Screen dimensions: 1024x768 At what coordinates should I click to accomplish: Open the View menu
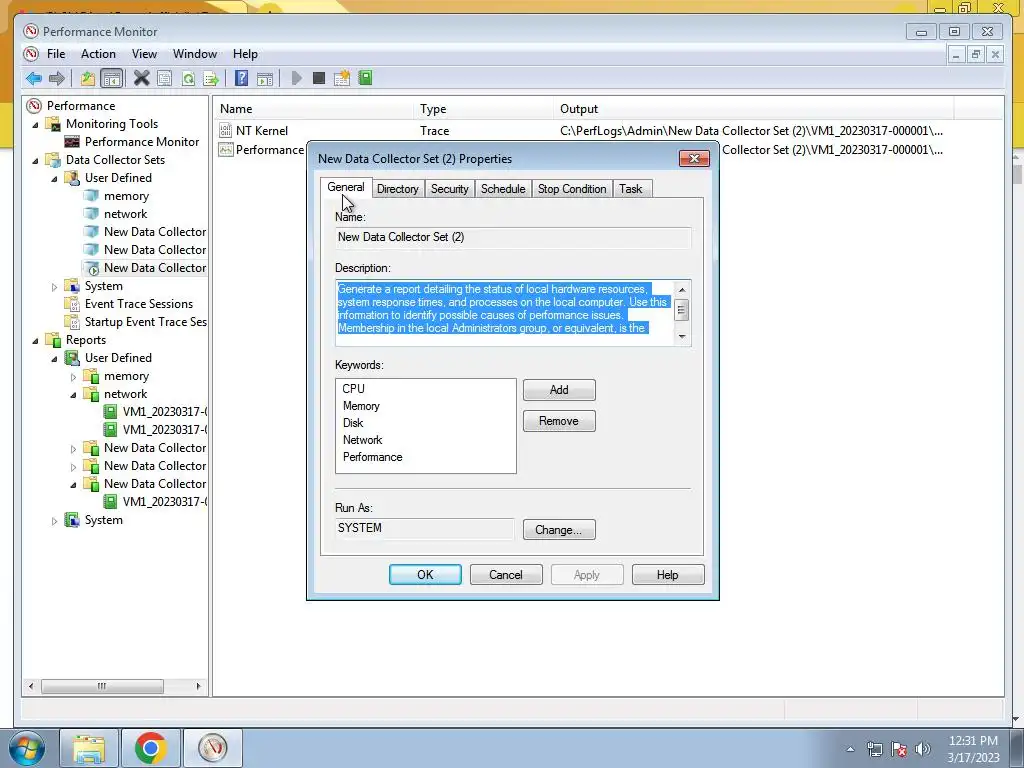tap(144, 54)
